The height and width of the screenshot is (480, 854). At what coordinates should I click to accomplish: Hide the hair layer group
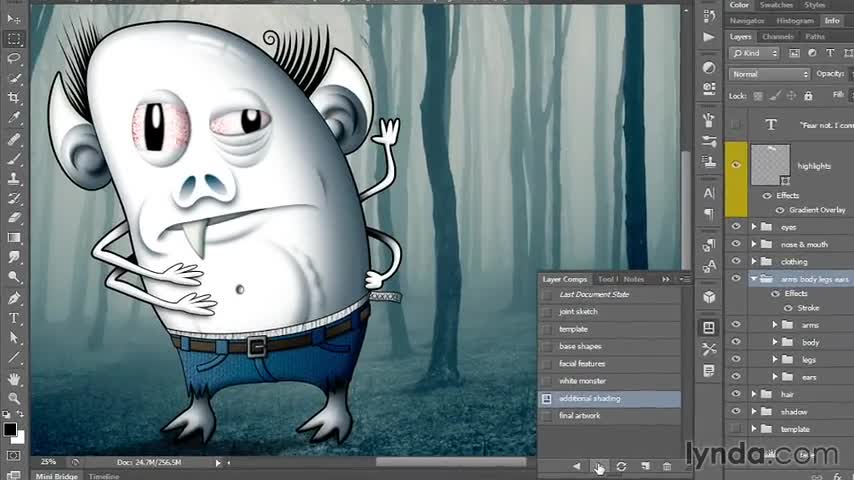(x=736, y=394)
